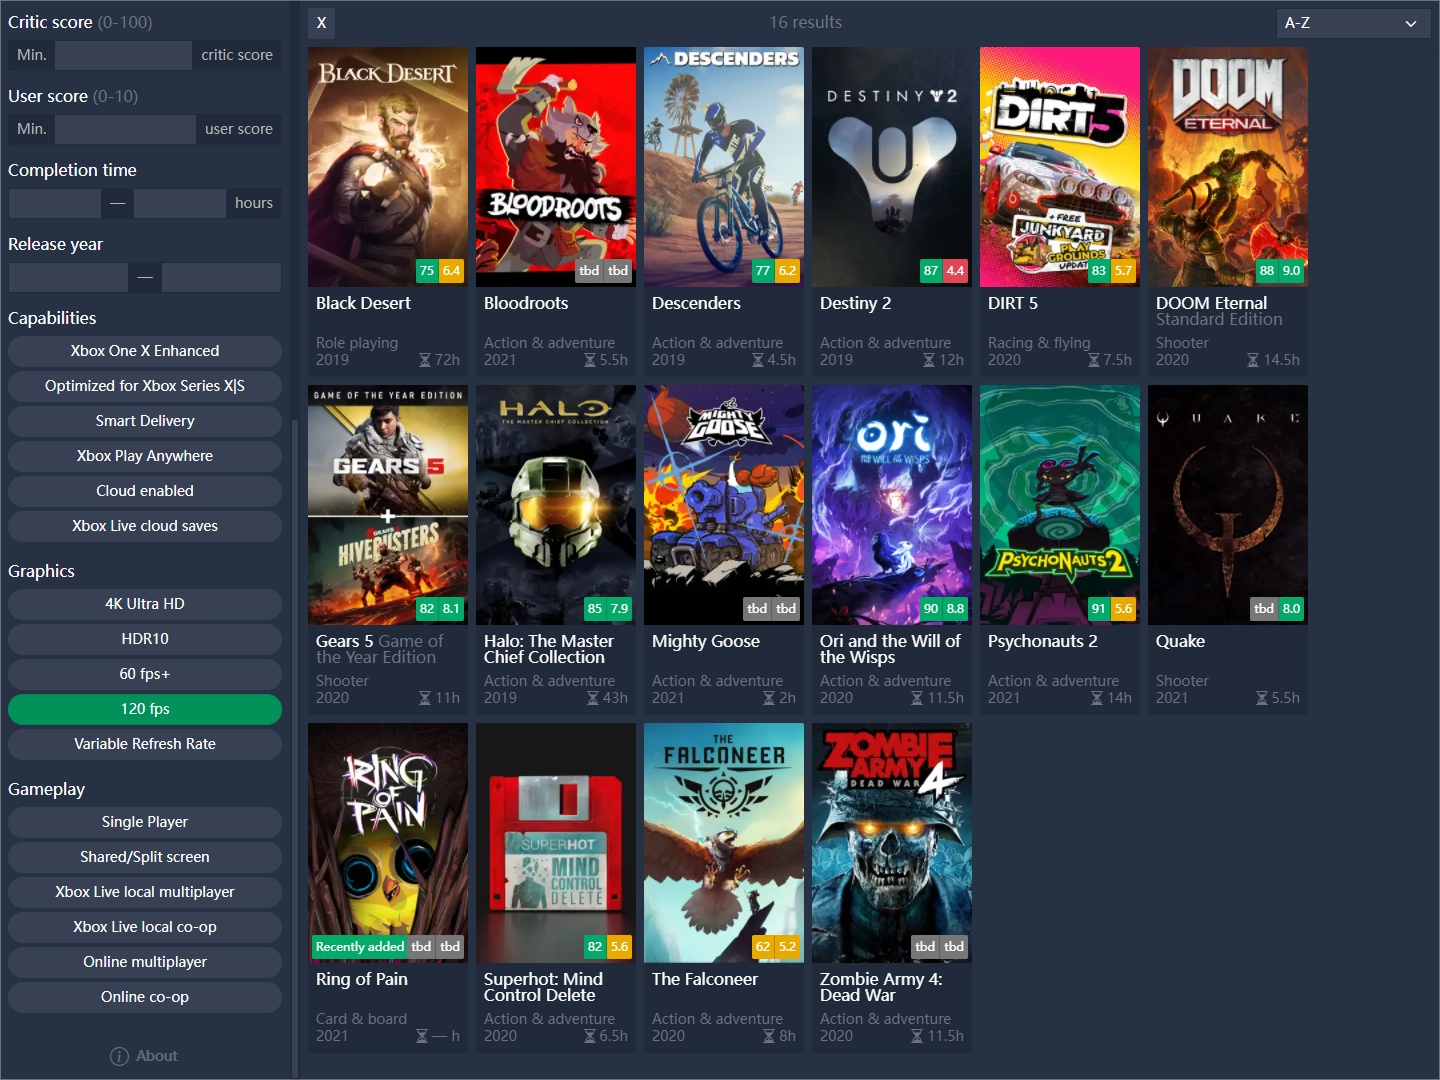Toggle the Optimized for Xbox Series X|S filter
Viewport: 1440px width, 1080px height.
[x=144, y=386]
